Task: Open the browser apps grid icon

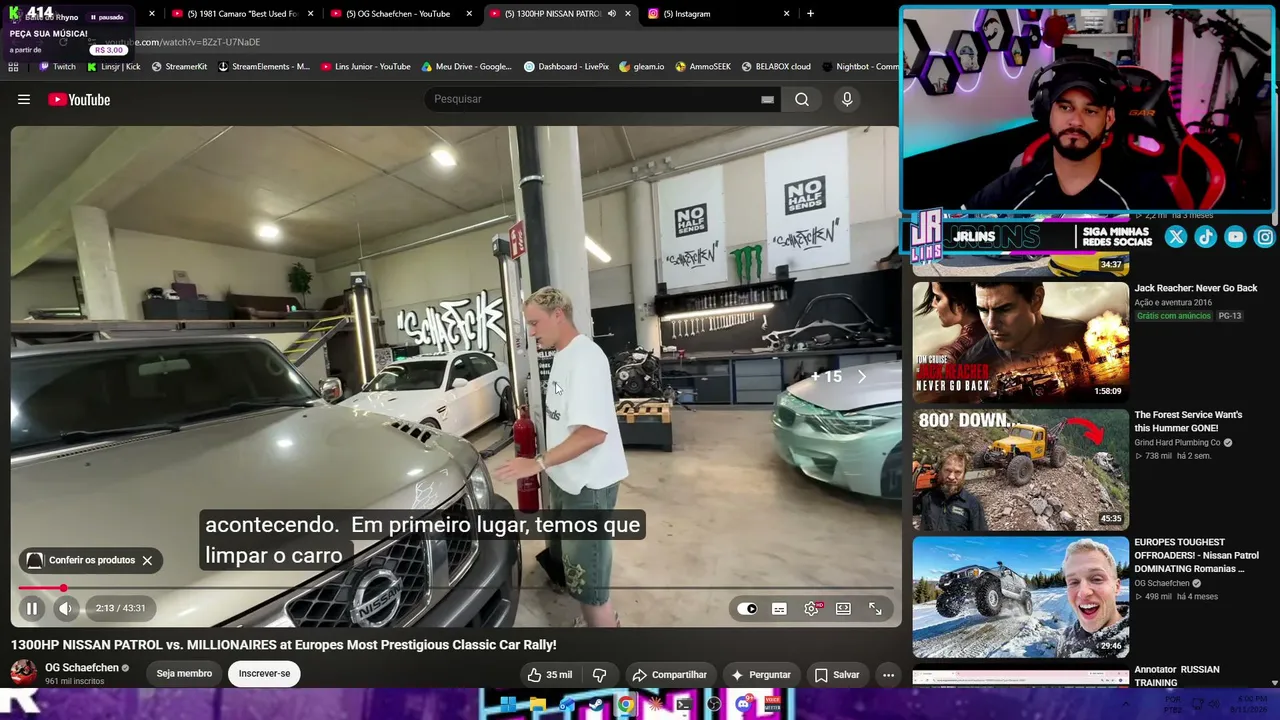Action: click(13, 67)
